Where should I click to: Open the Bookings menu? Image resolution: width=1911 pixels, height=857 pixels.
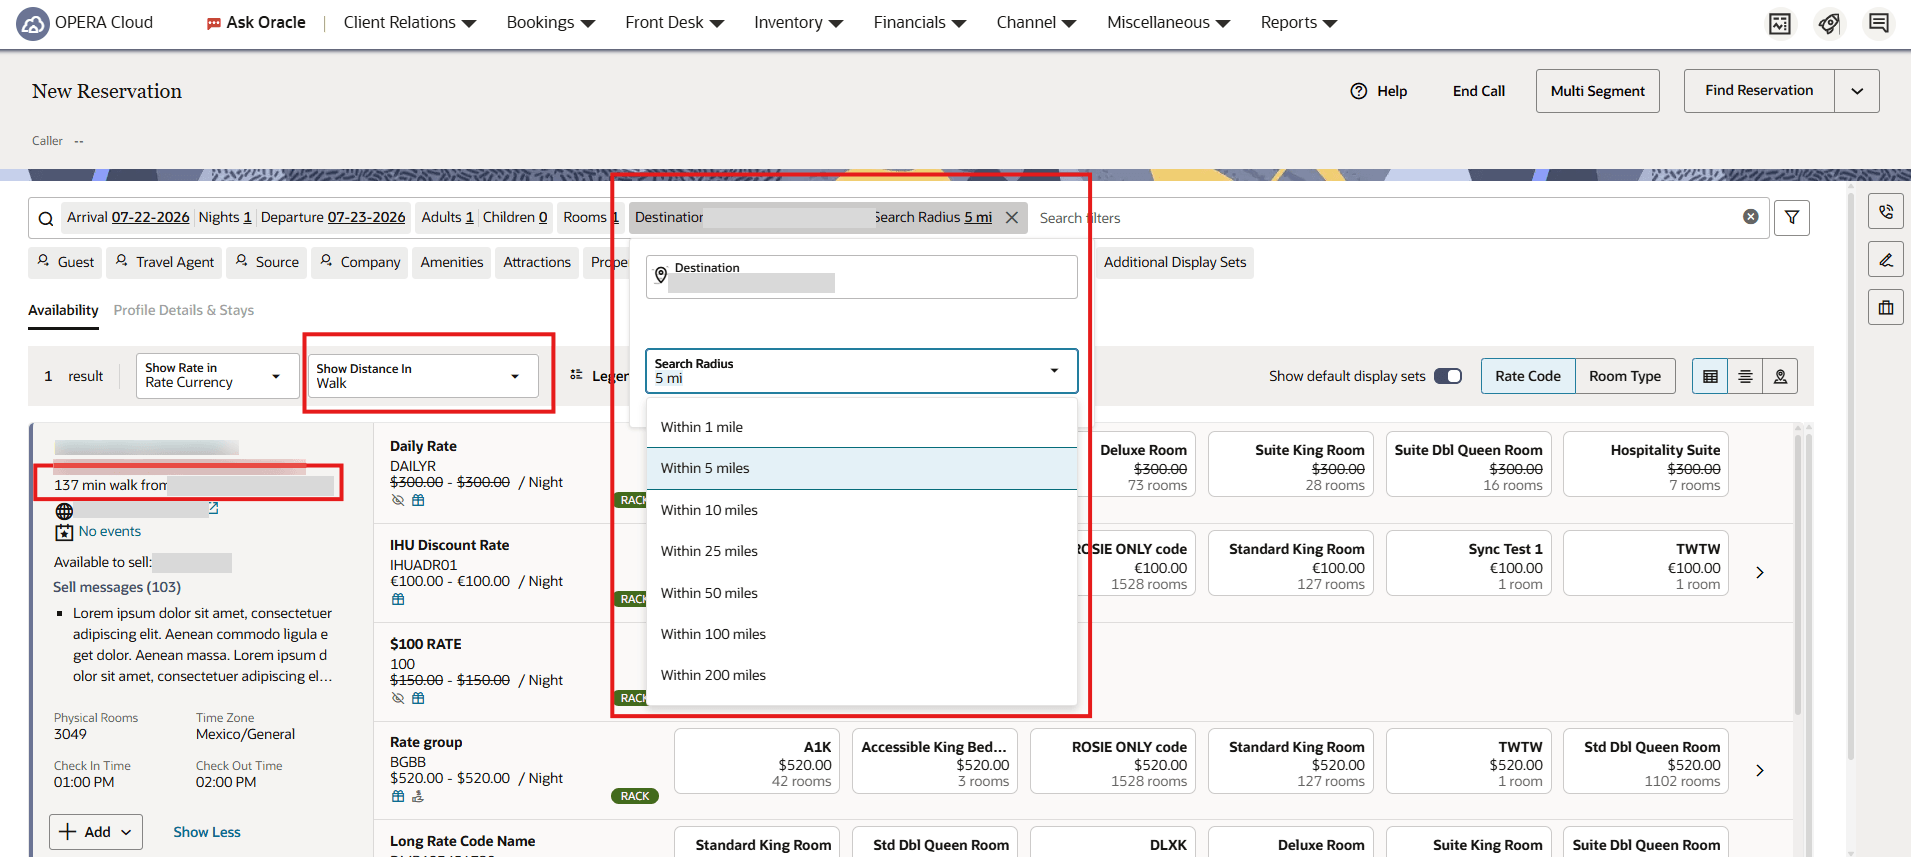click(550, 22)
